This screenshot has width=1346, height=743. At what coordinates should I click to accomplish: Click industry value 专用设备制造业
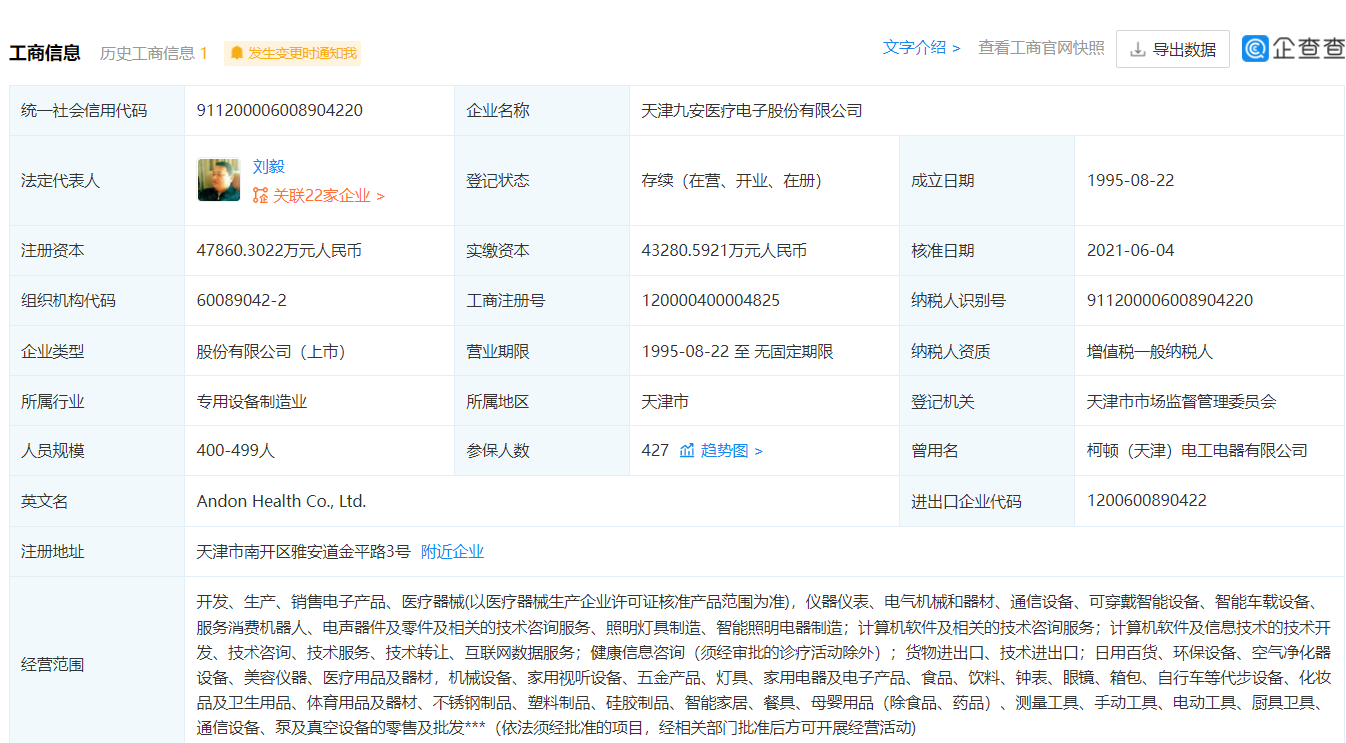(x=252, y=402)
